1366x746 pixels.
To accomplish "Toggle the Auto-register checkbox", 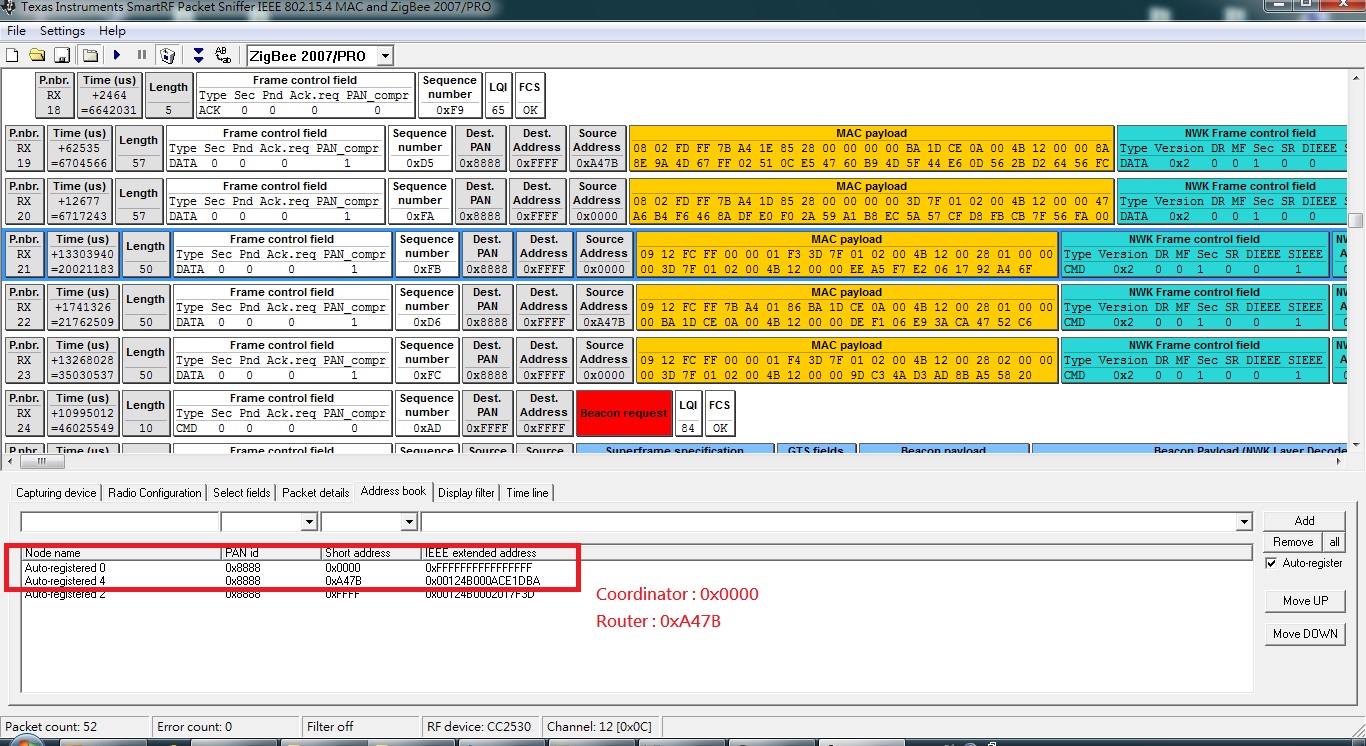I will point(1272,563).
